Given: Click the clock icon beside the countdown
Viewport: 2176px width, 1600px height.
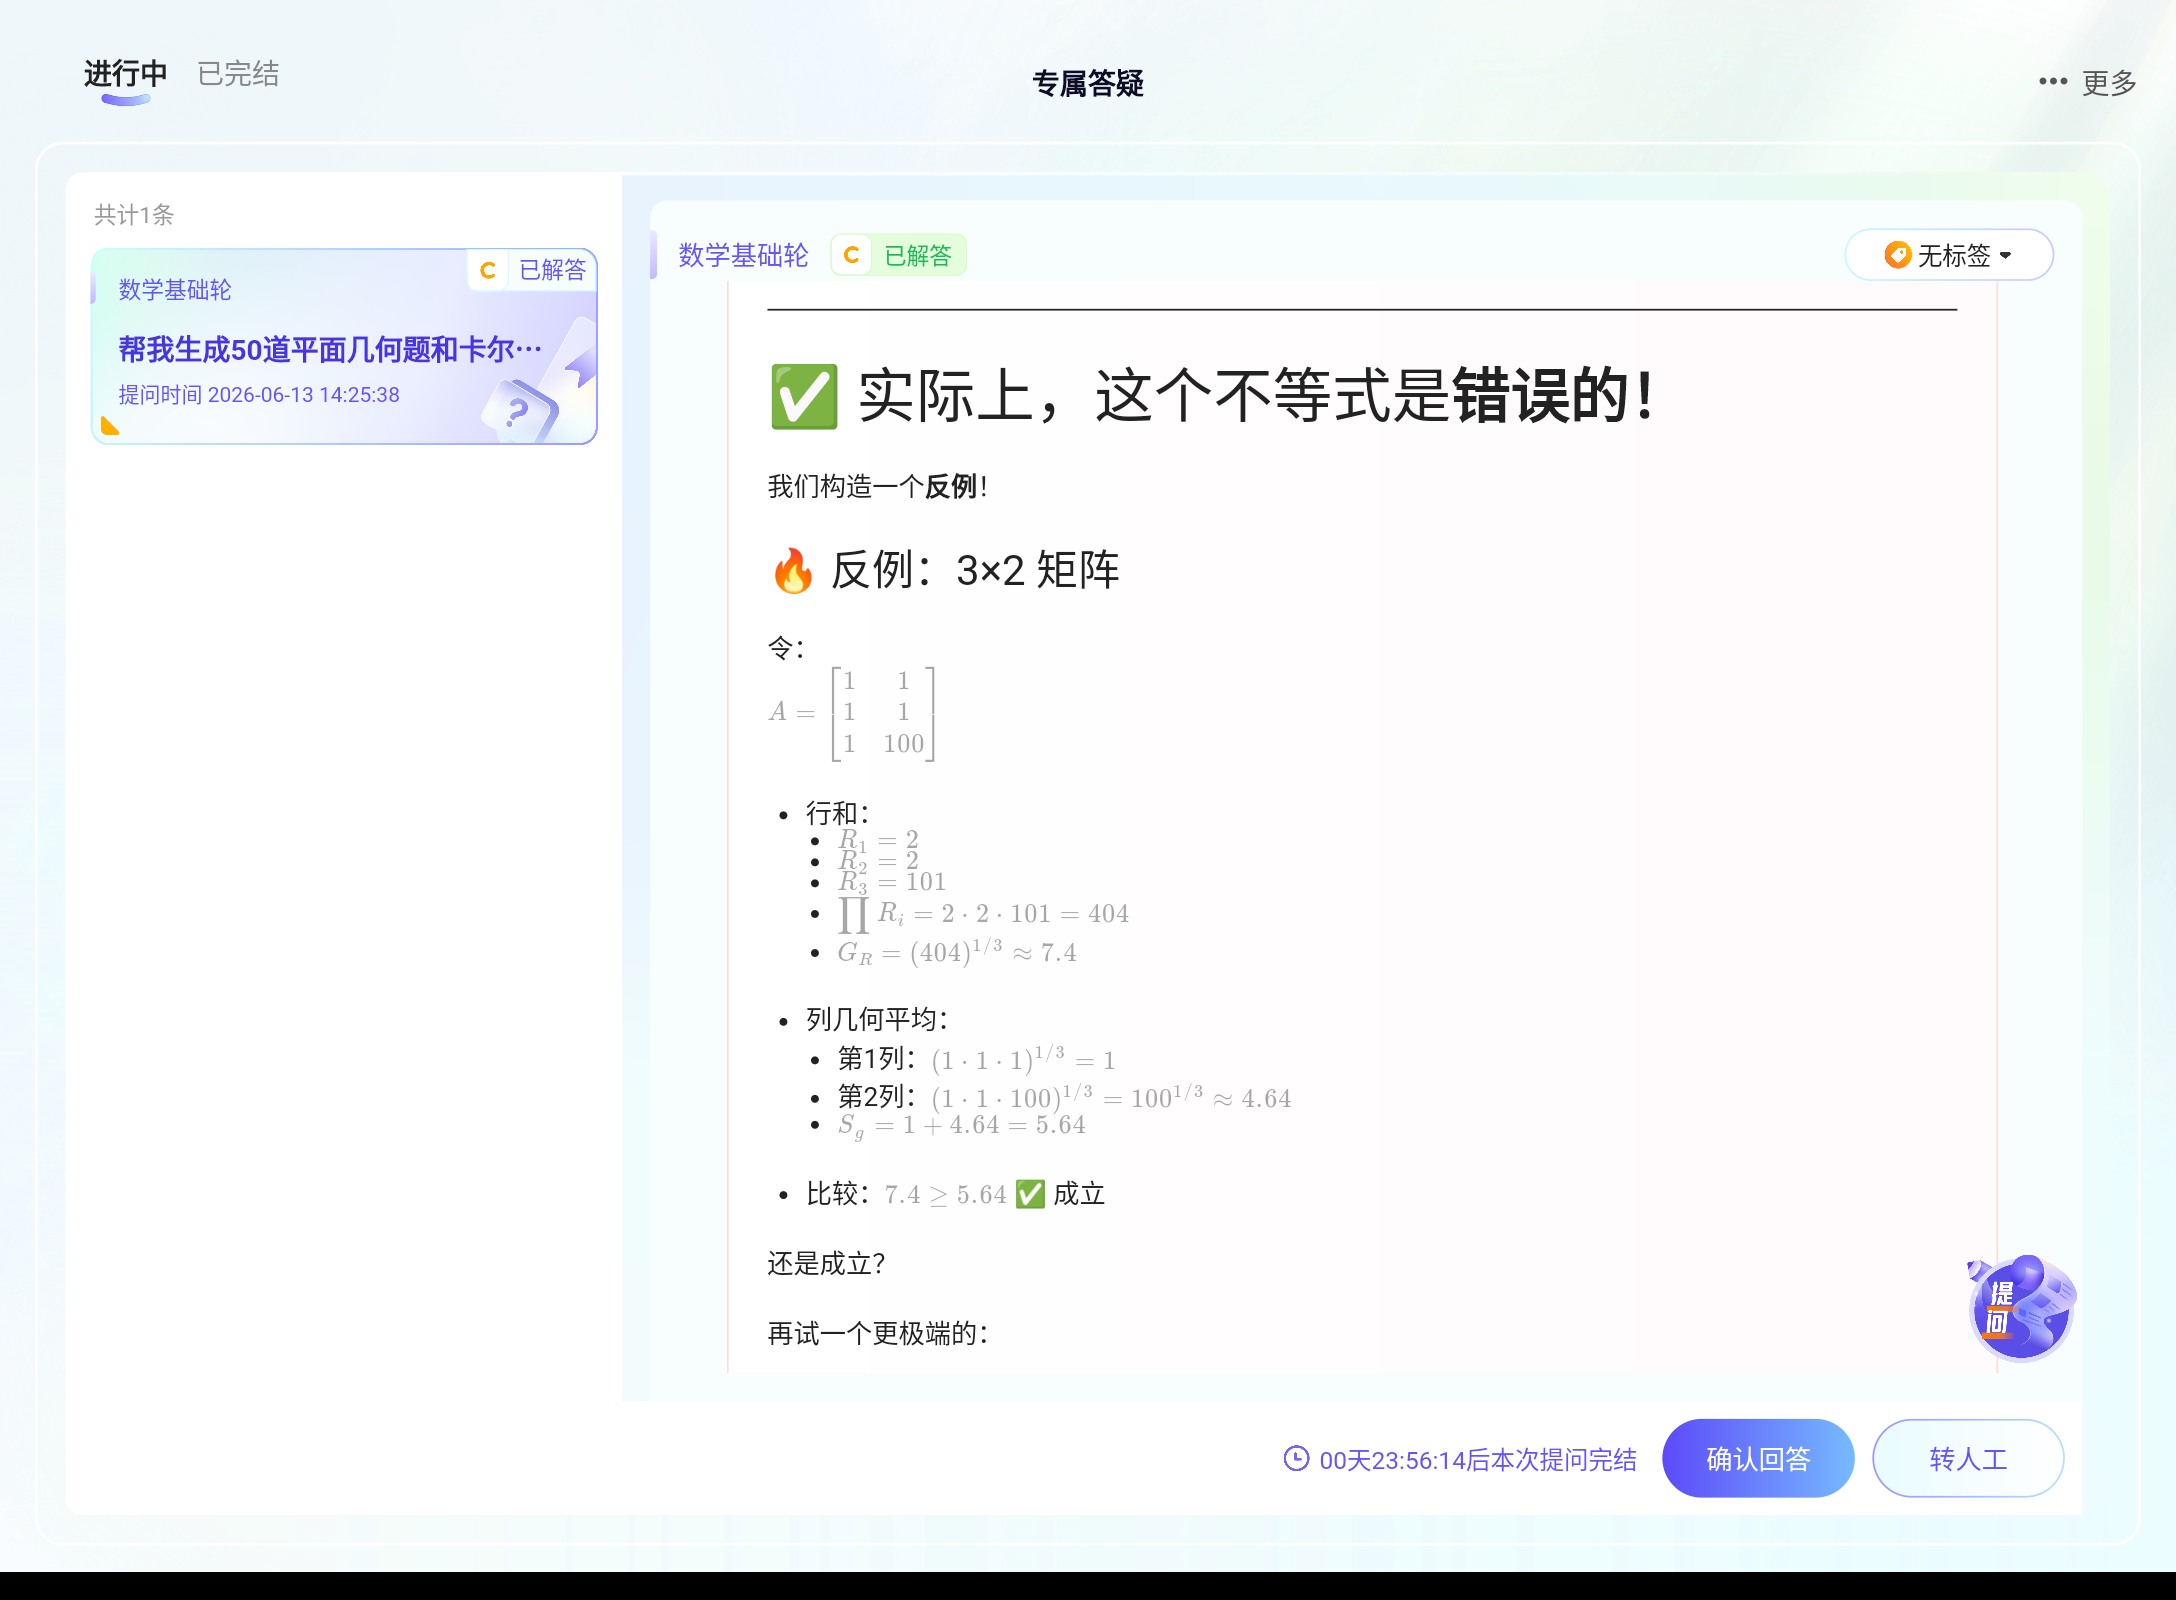Looking at the screenshot, I should point(1296,1459).
